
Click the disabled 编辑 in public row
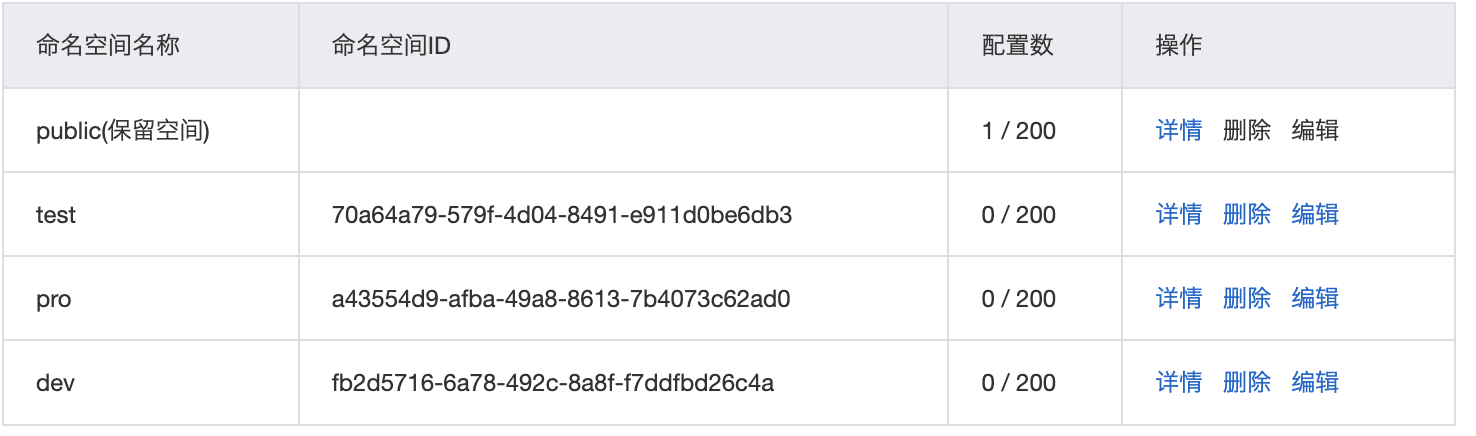coord(1315,130)
